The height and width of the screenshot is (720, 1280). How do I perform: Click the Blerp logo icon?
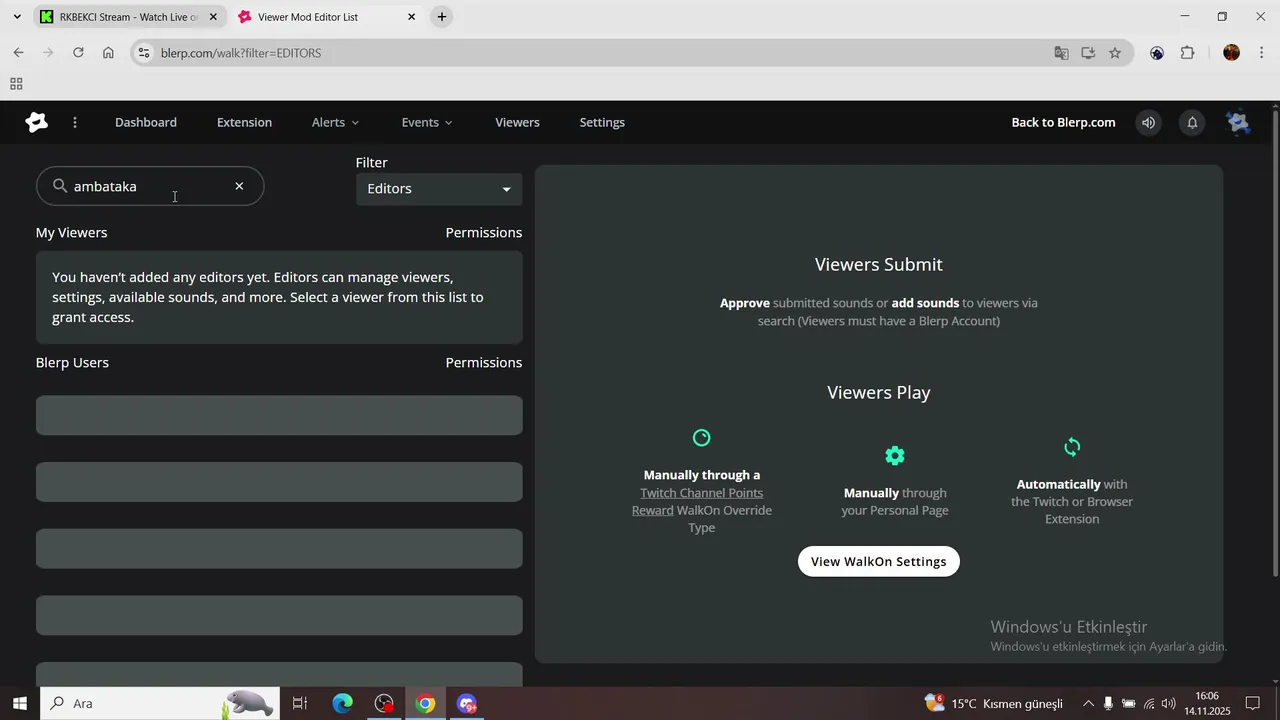coord(37,122)
